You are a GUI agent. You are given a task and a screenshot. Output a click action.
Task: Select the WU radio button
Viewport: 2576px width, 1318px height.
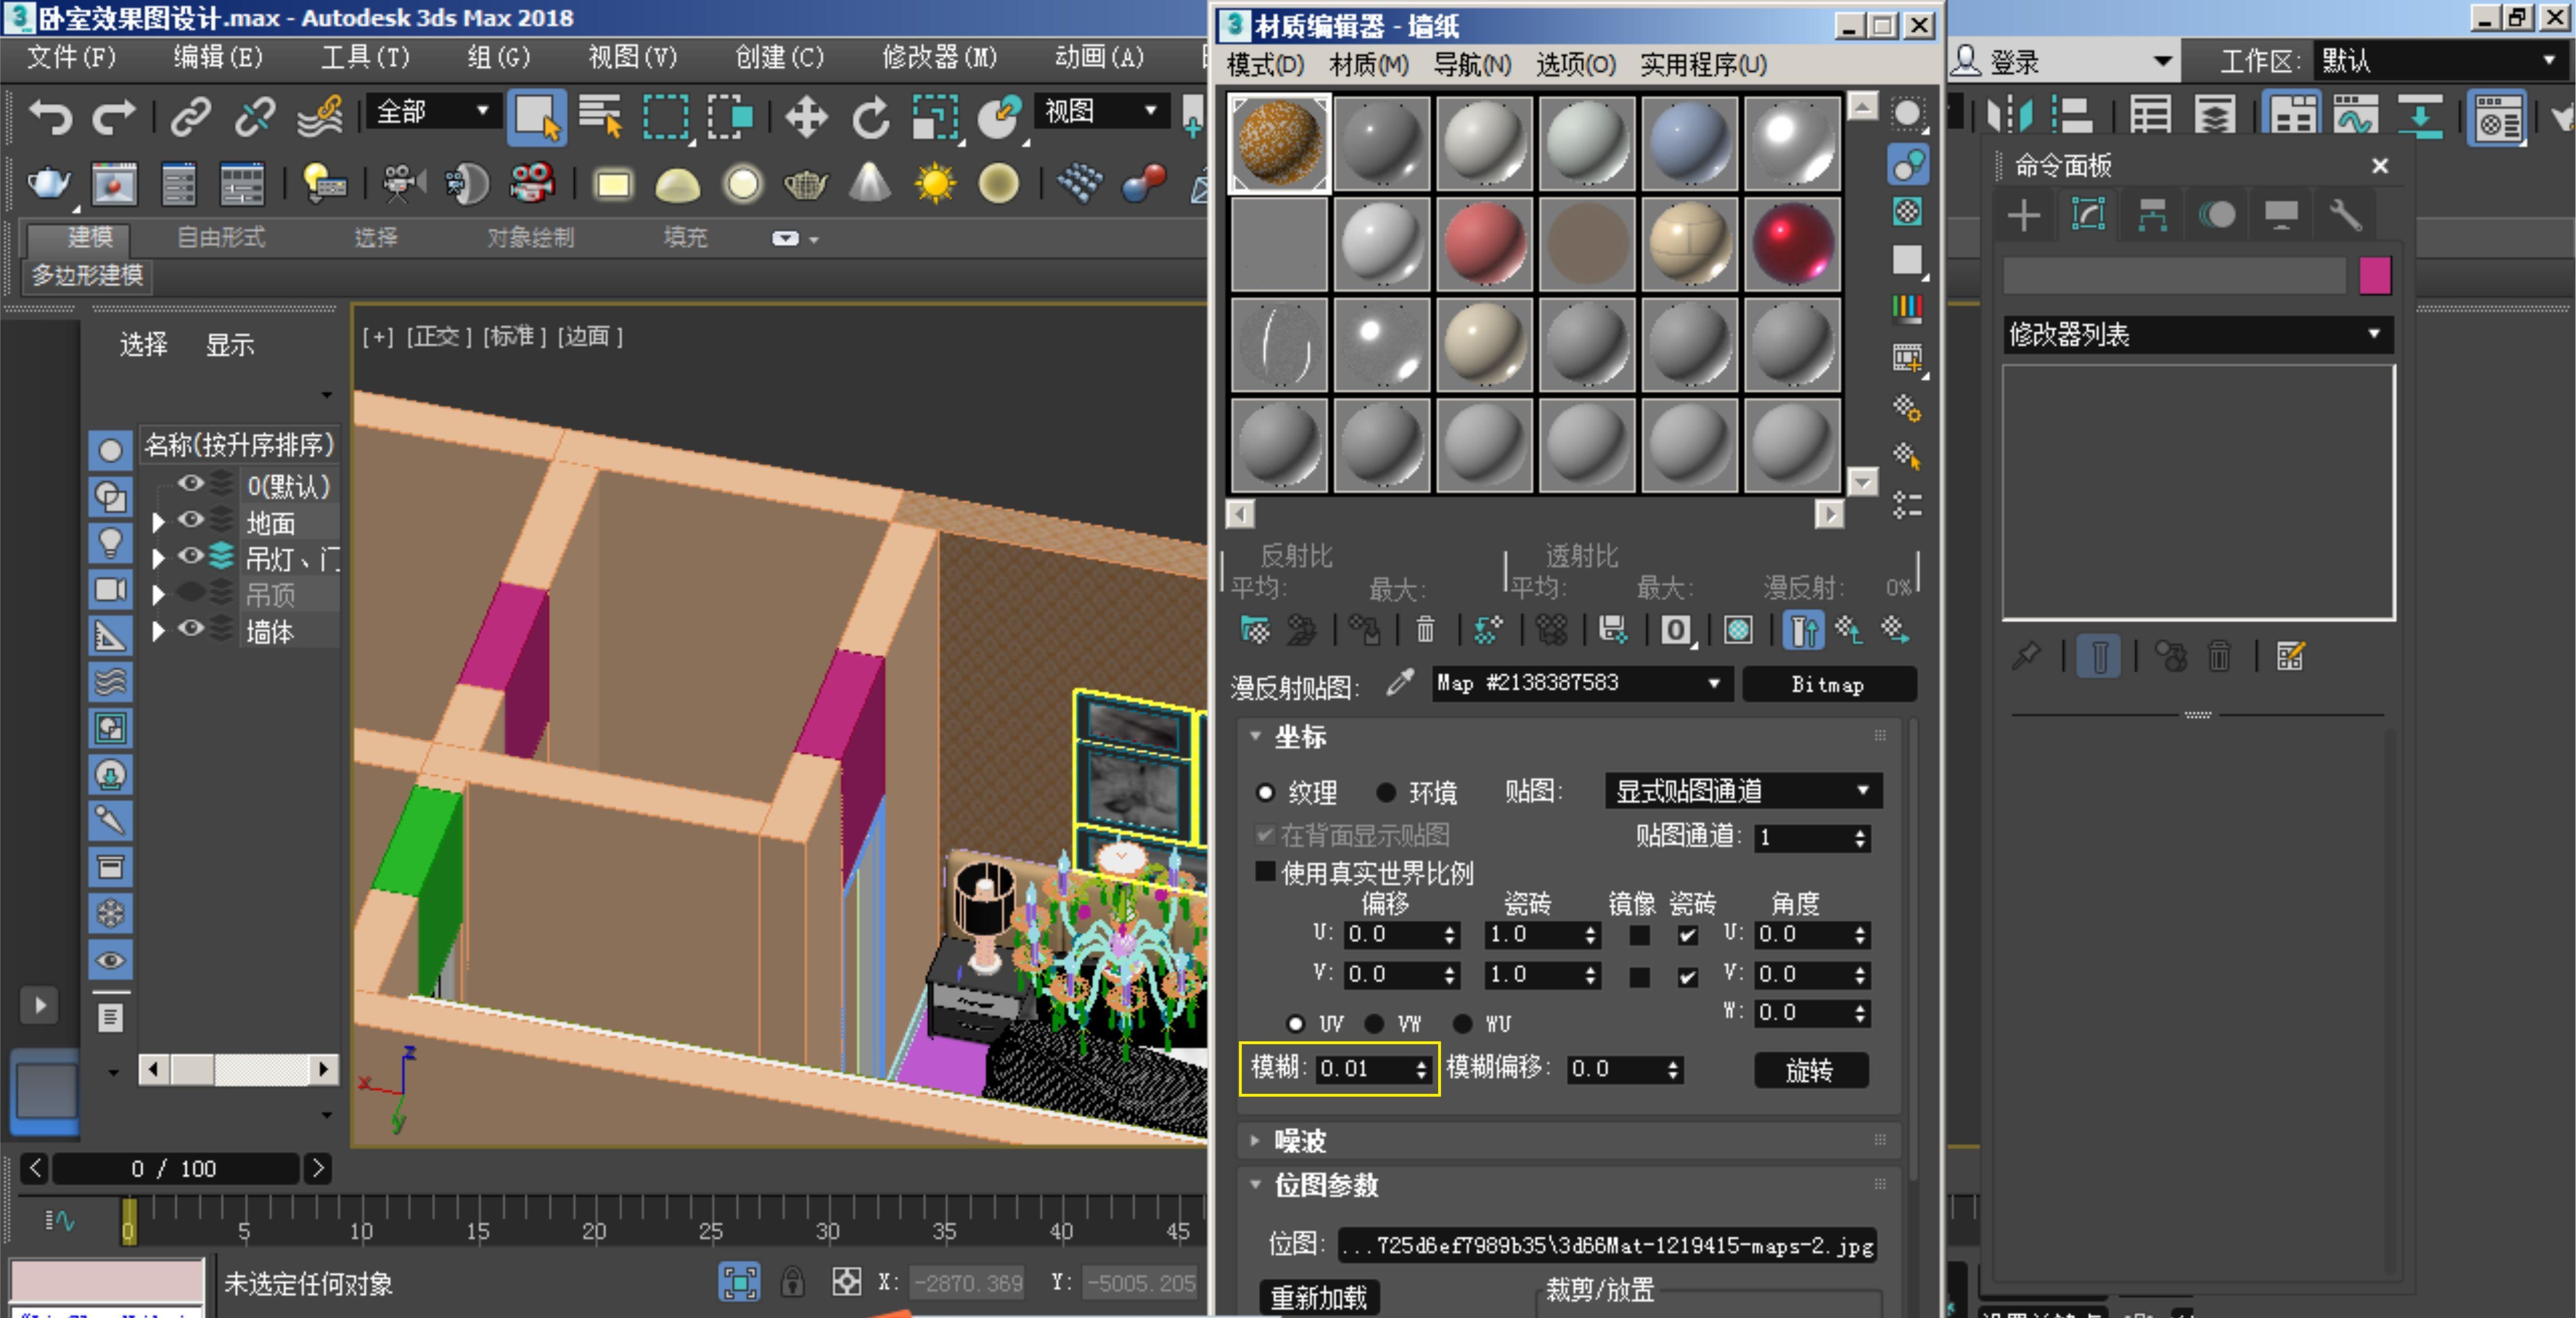pos(1463,1024)
